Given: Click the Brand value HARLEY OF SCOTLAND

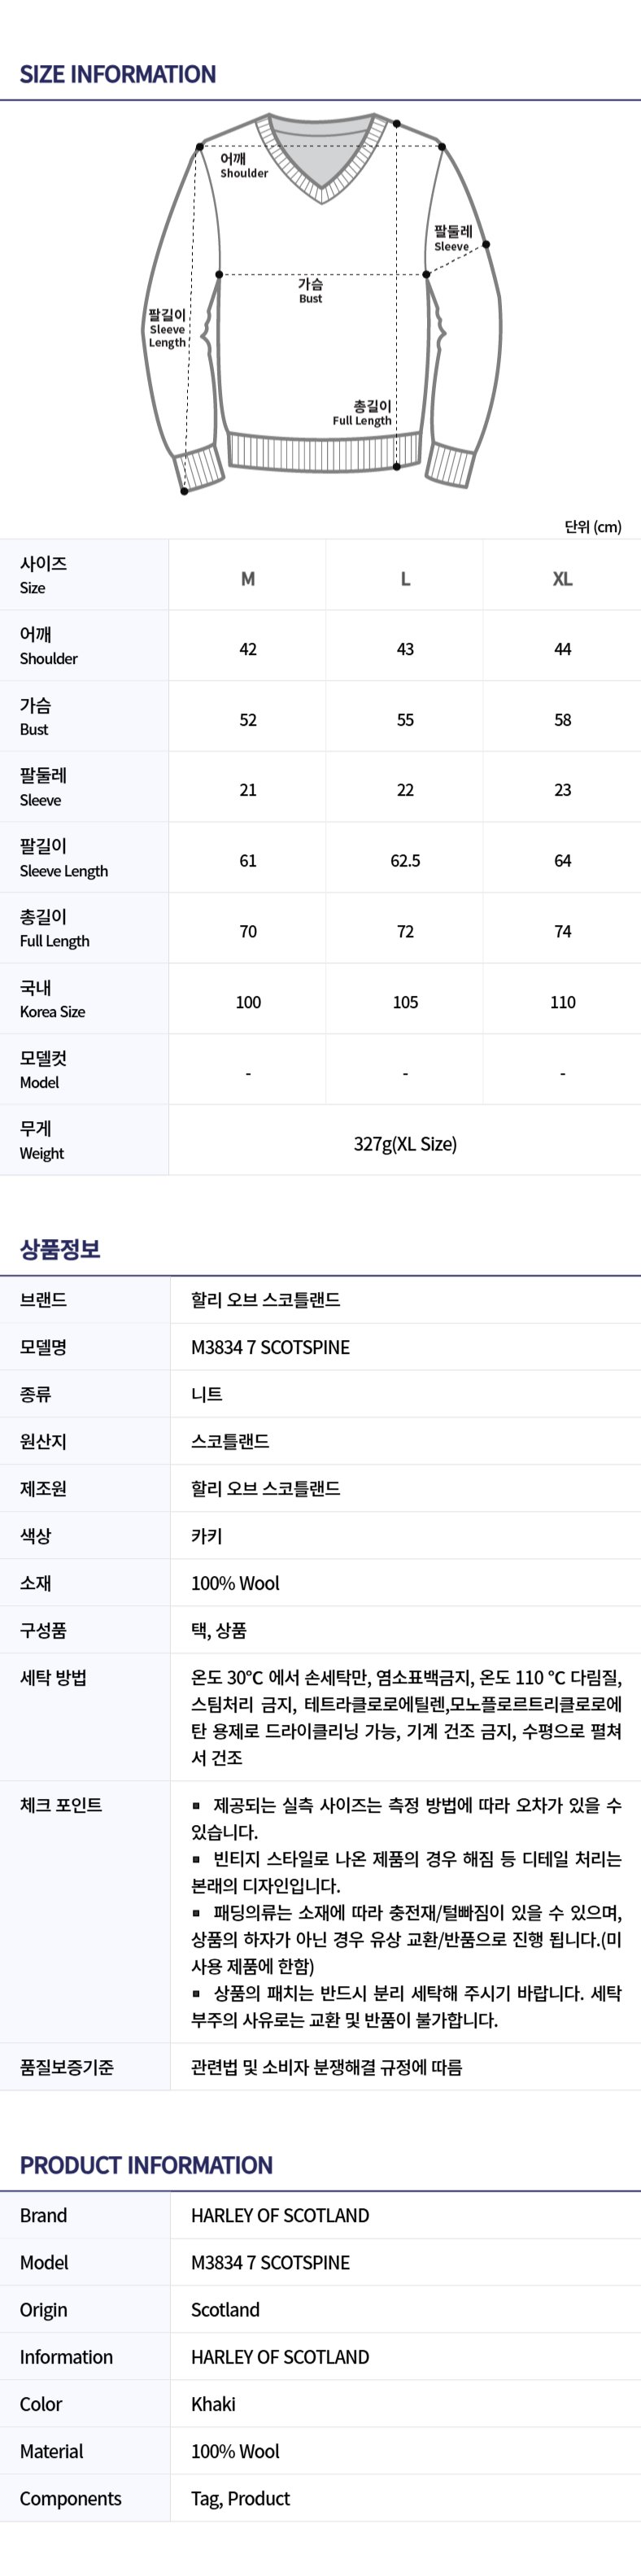Looking at the screenshot, I should (280, 2216).
